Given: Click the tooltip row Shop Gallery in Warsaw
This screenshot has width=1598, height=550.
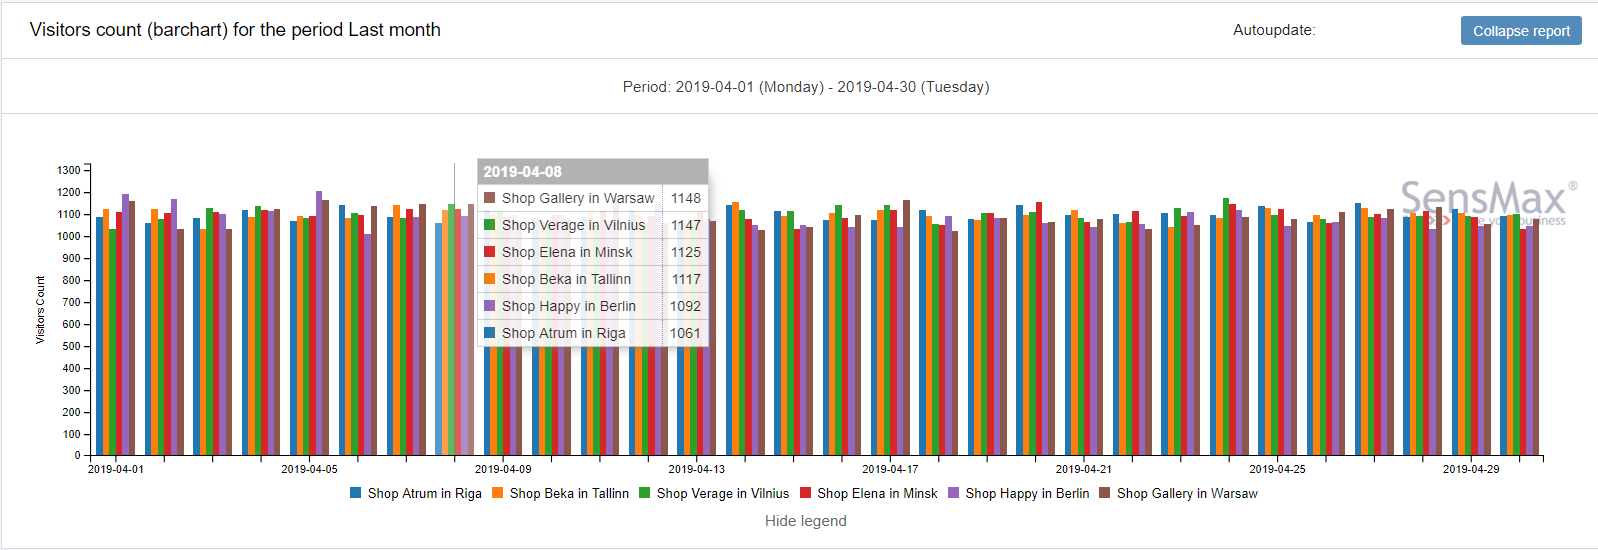Looking at the screenshot, I should (578, 198).
